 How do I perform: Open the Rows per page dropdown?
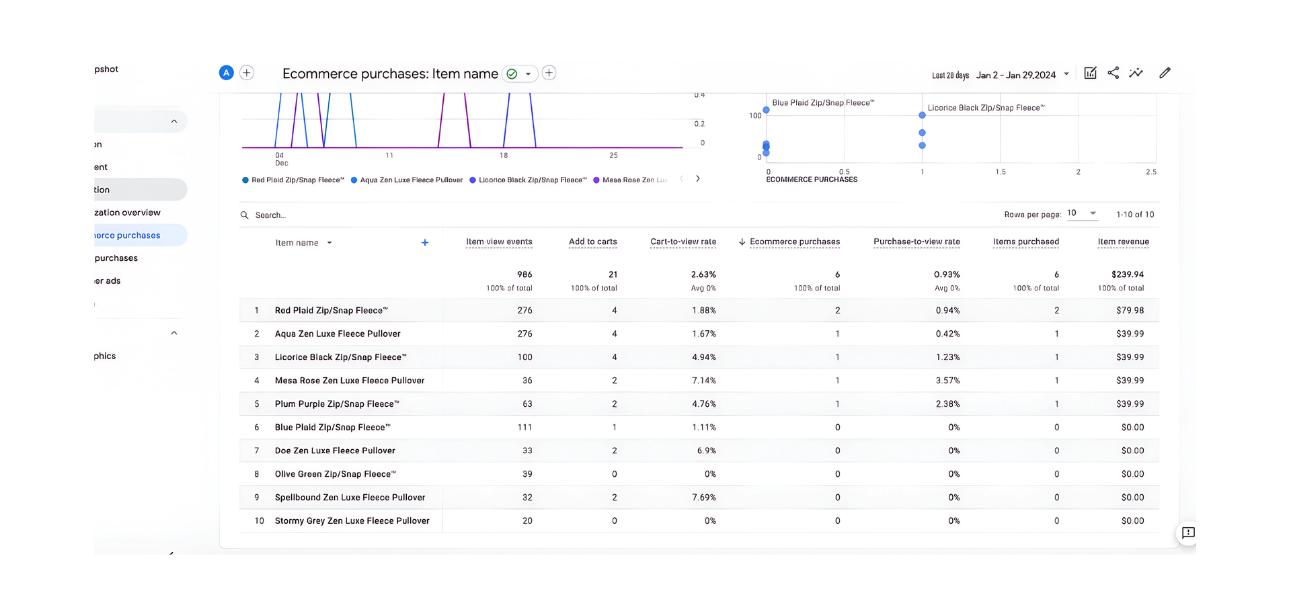click(x=1081, y=214)
